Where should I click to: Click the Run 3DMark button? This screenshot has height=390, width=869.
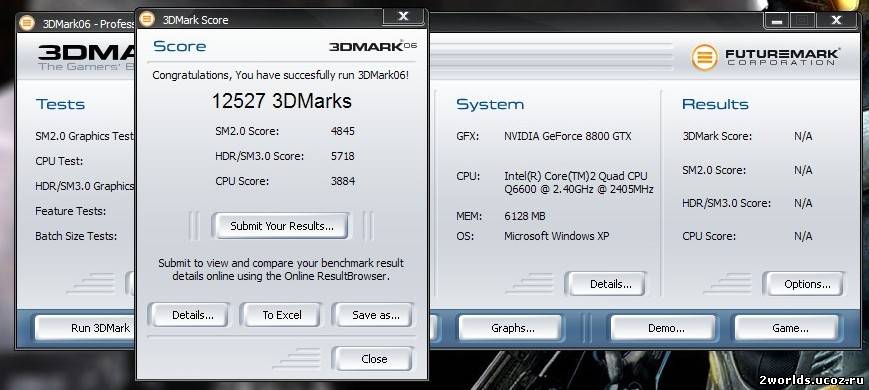tap(86, 328)
